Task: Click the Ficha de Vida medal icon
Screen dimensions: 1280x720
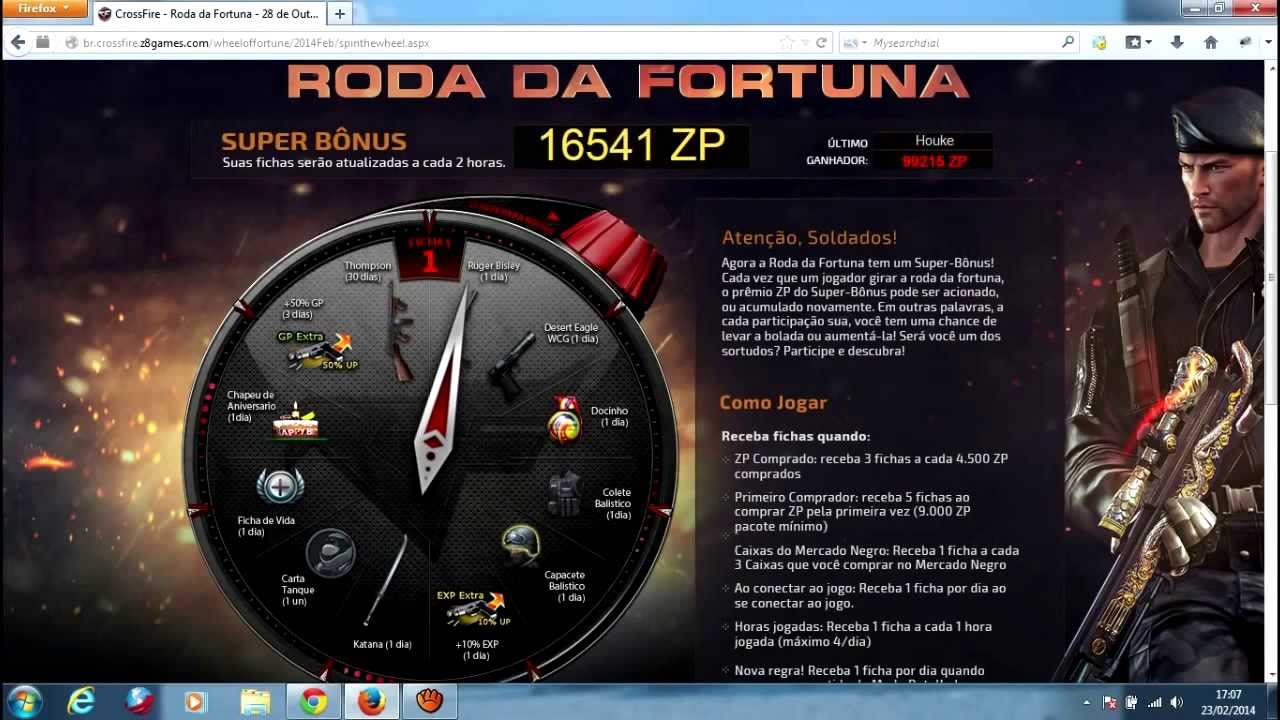Action: point(281,487)
